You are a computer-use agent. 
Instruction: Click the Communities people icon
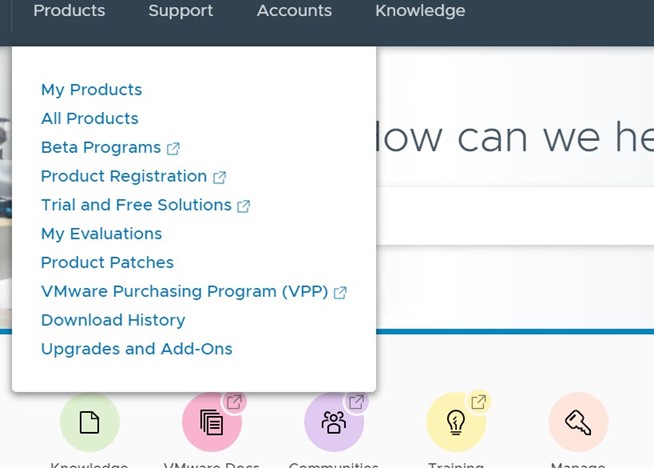coord(333,422)
